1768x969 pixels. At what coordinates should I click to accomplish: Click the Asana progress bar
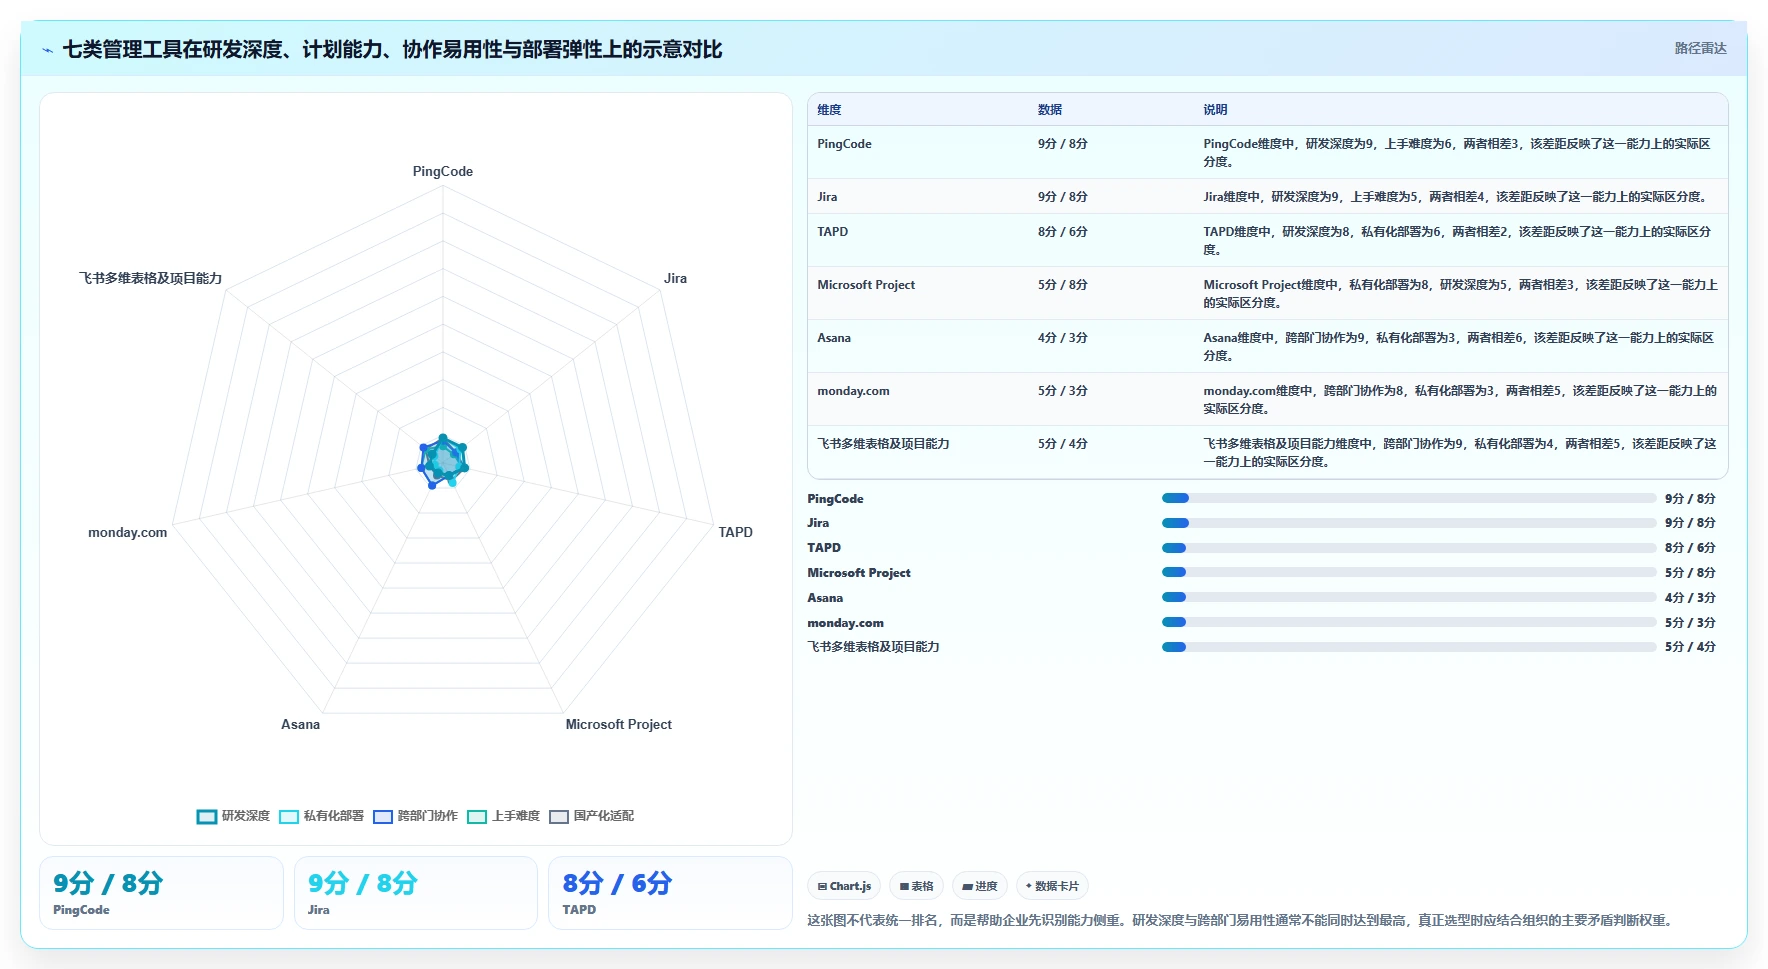1409,597
